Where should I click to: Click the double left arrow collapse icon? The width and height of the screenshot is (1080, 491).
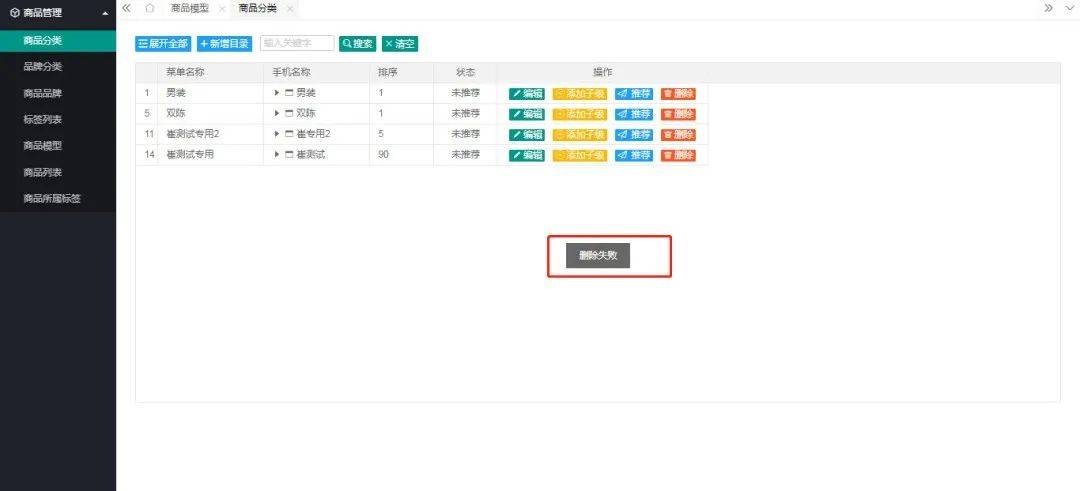click(x=126, y=8)
